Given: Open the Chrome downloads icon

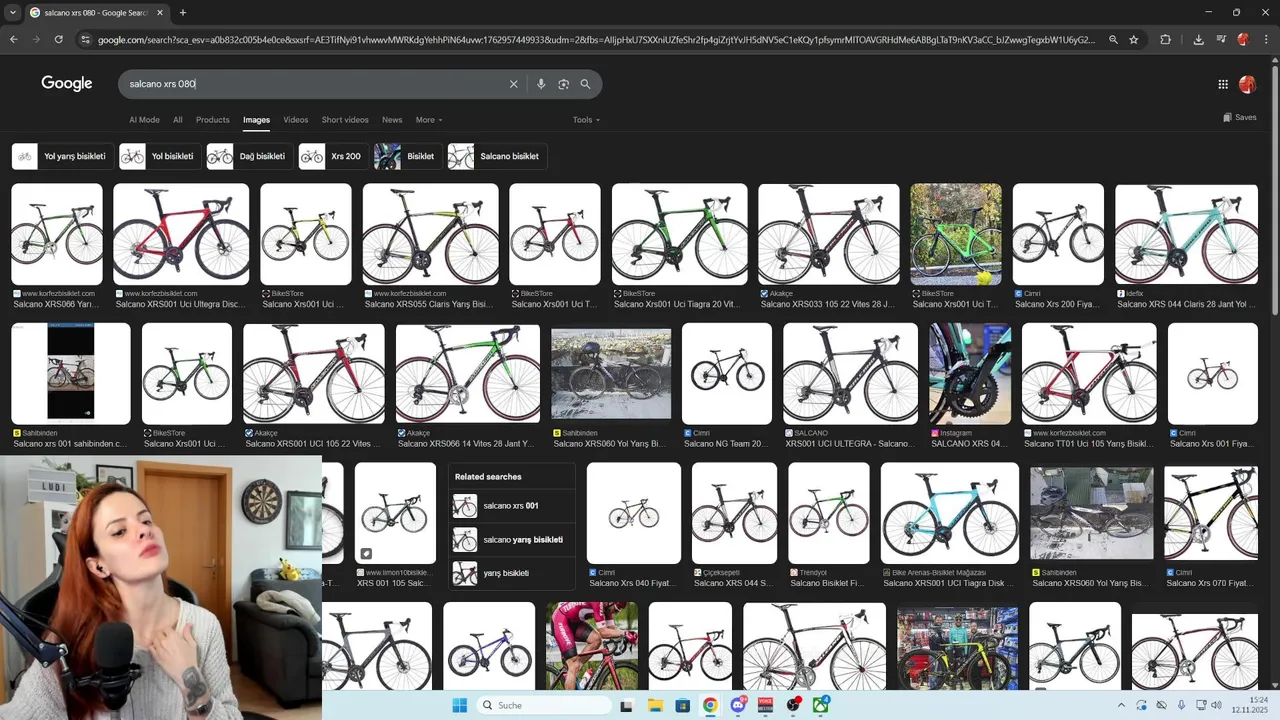Looking at the screenshot, I should (1199, 39).
